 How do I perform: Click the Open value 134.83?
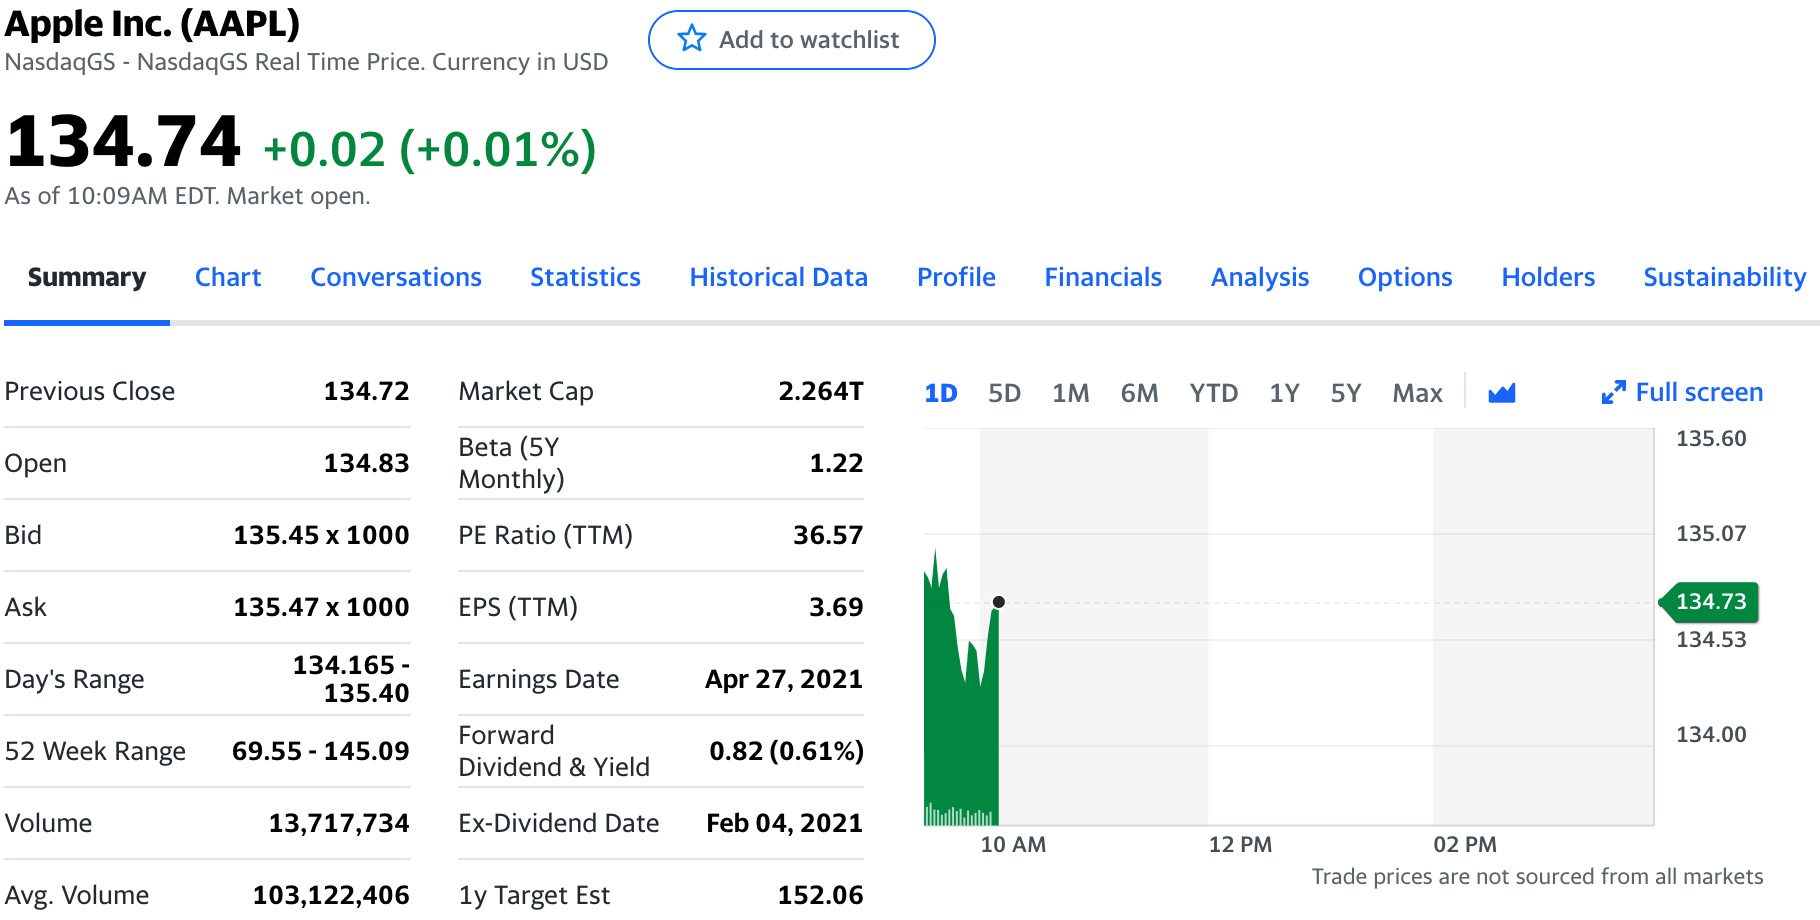point(366,463)
